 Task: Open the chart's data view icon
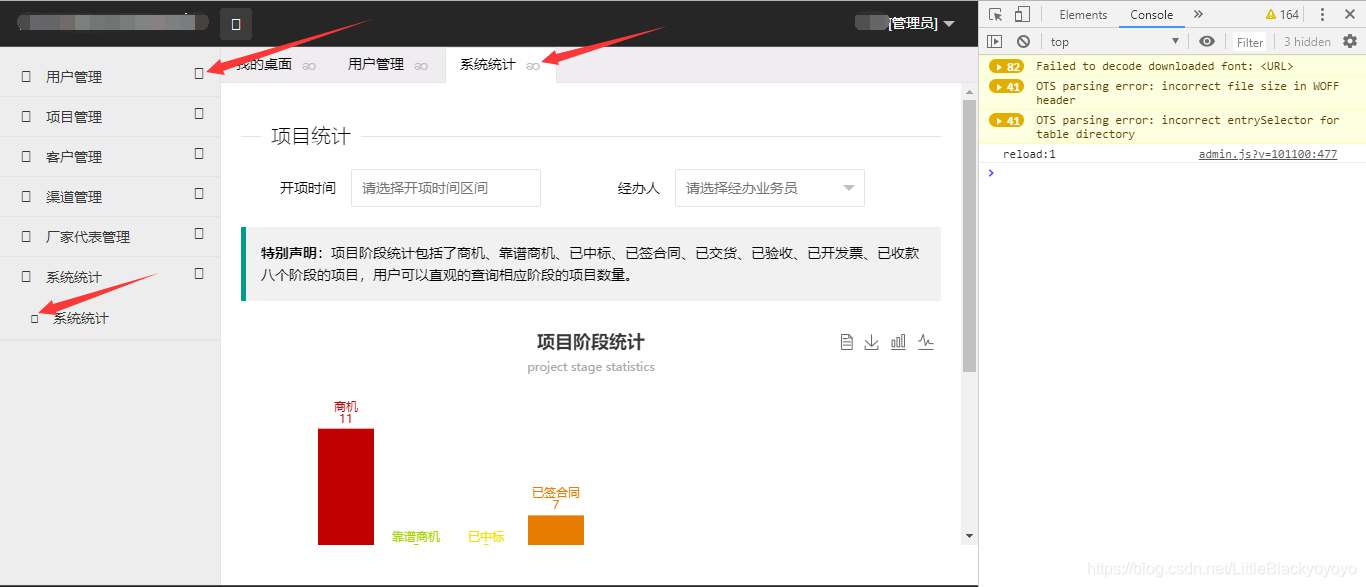coord(846,341)
